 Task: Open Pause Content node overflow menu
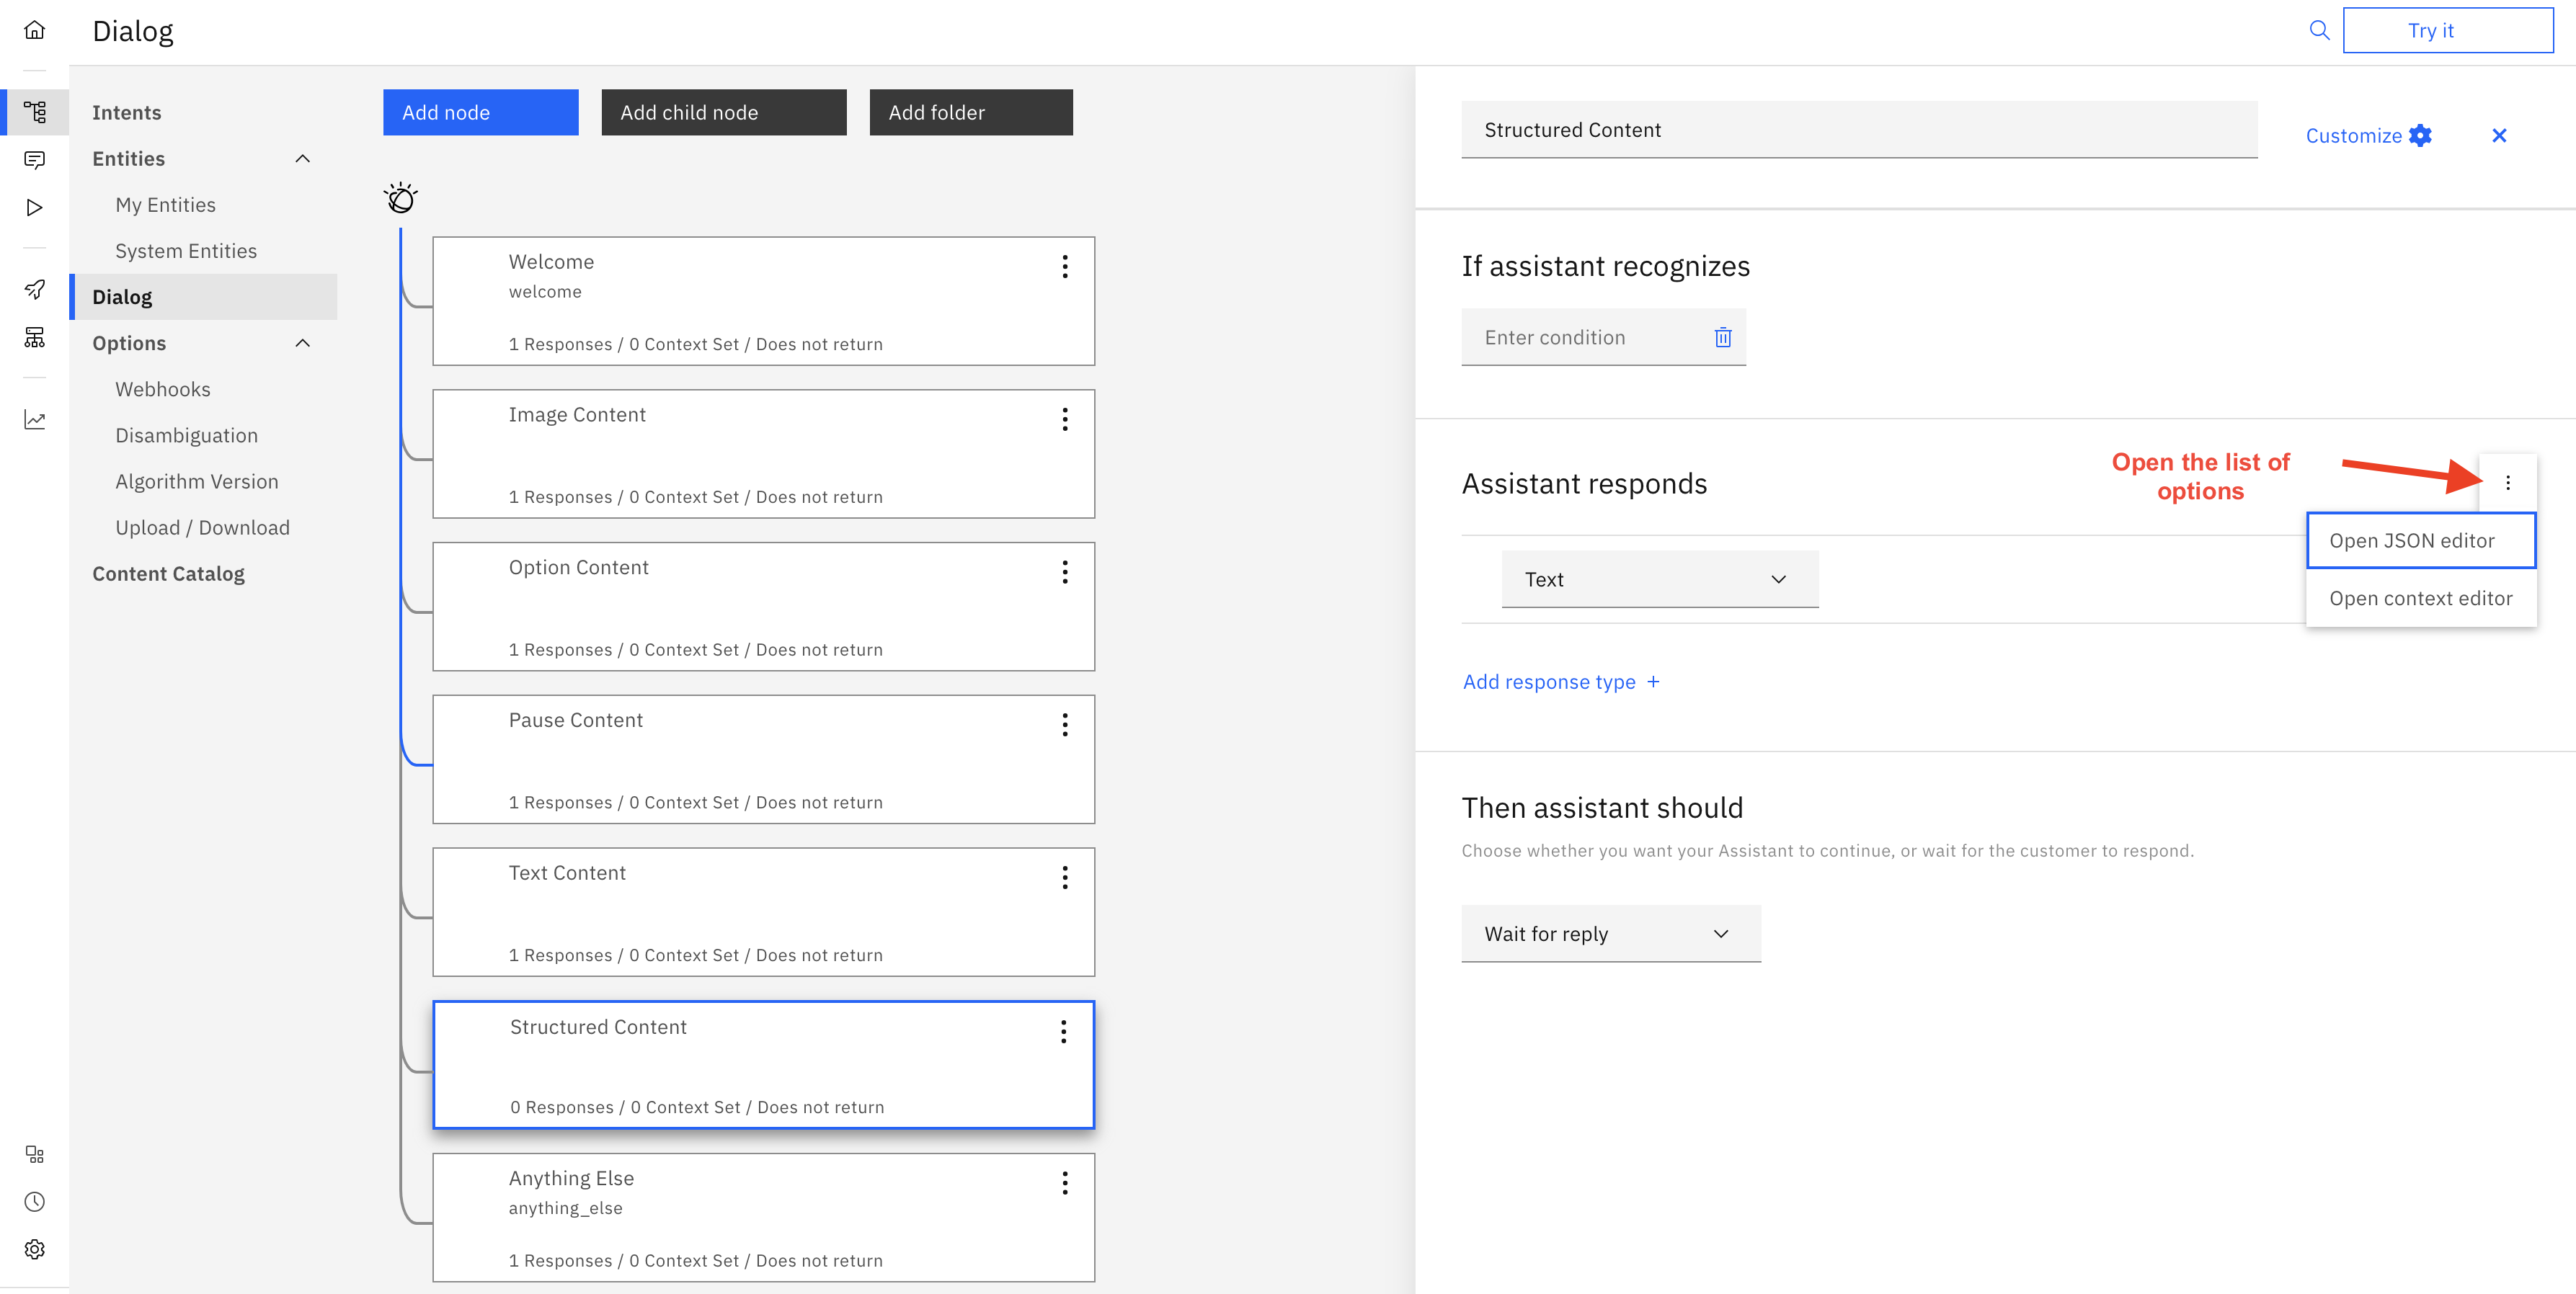[x=1064, y=725]
